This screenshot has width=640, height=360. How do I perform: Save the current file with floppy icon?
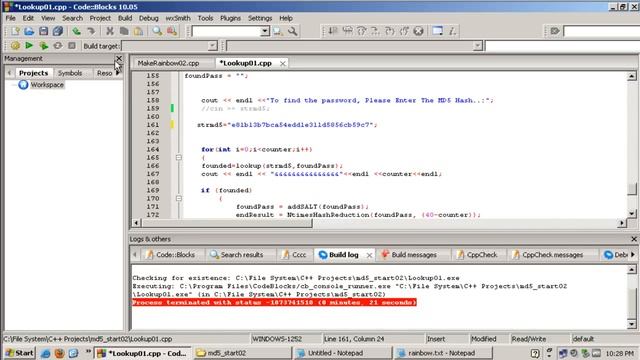[43, 31]
